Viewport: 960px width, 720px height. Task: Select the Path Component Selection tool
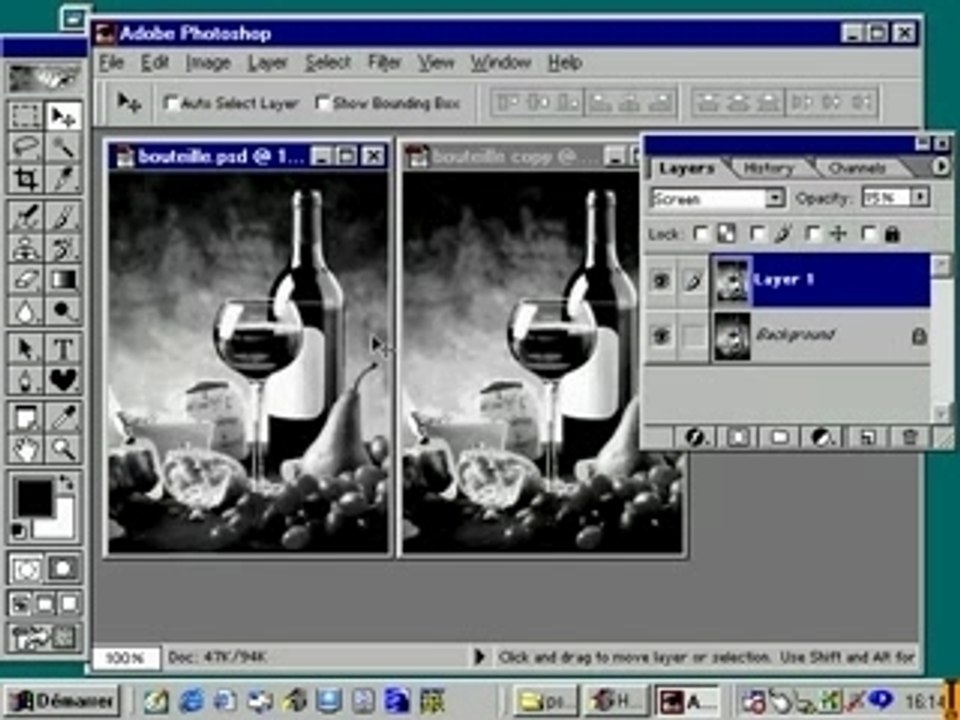pos(26,349)
